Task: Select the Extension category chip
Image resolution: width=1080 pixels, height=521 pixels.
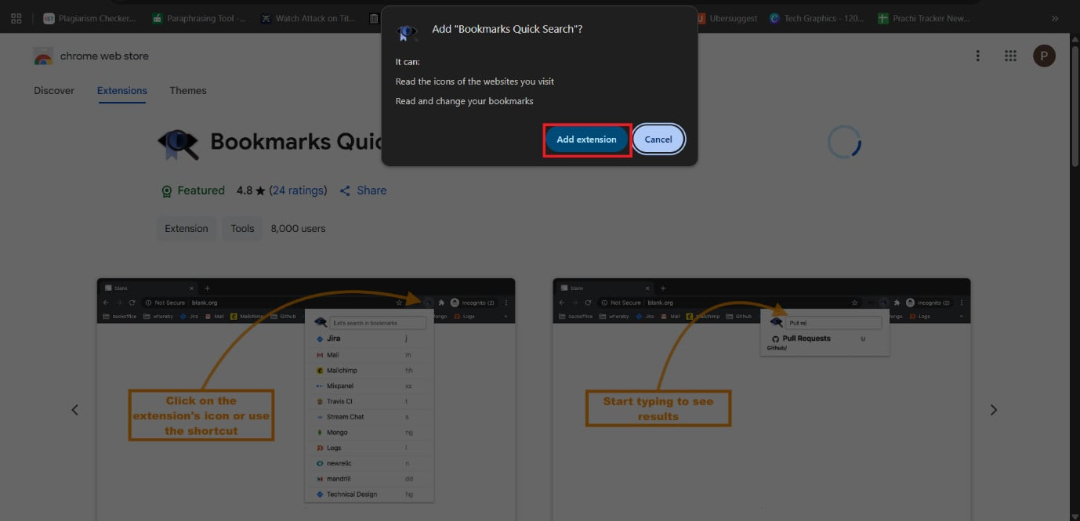Action: click(x=186, y=229)
